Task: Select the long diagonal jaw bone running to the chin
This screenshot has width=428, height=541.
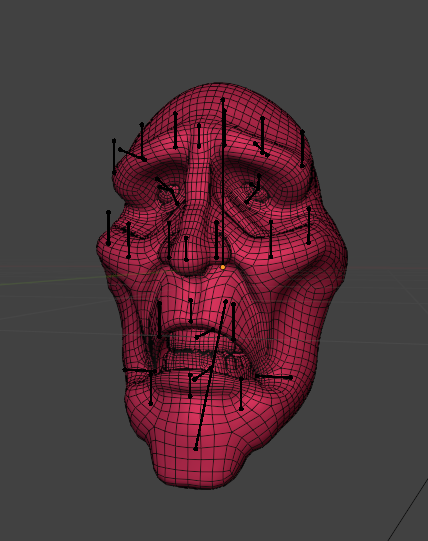Action: (x=211, y=375)
